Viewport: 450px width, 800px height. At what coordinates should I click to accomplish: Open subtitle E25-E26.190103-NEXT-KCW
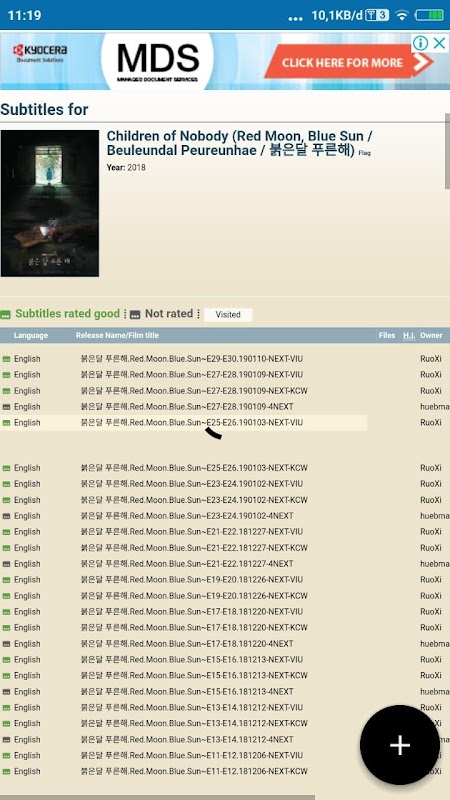tap(194, 468)
